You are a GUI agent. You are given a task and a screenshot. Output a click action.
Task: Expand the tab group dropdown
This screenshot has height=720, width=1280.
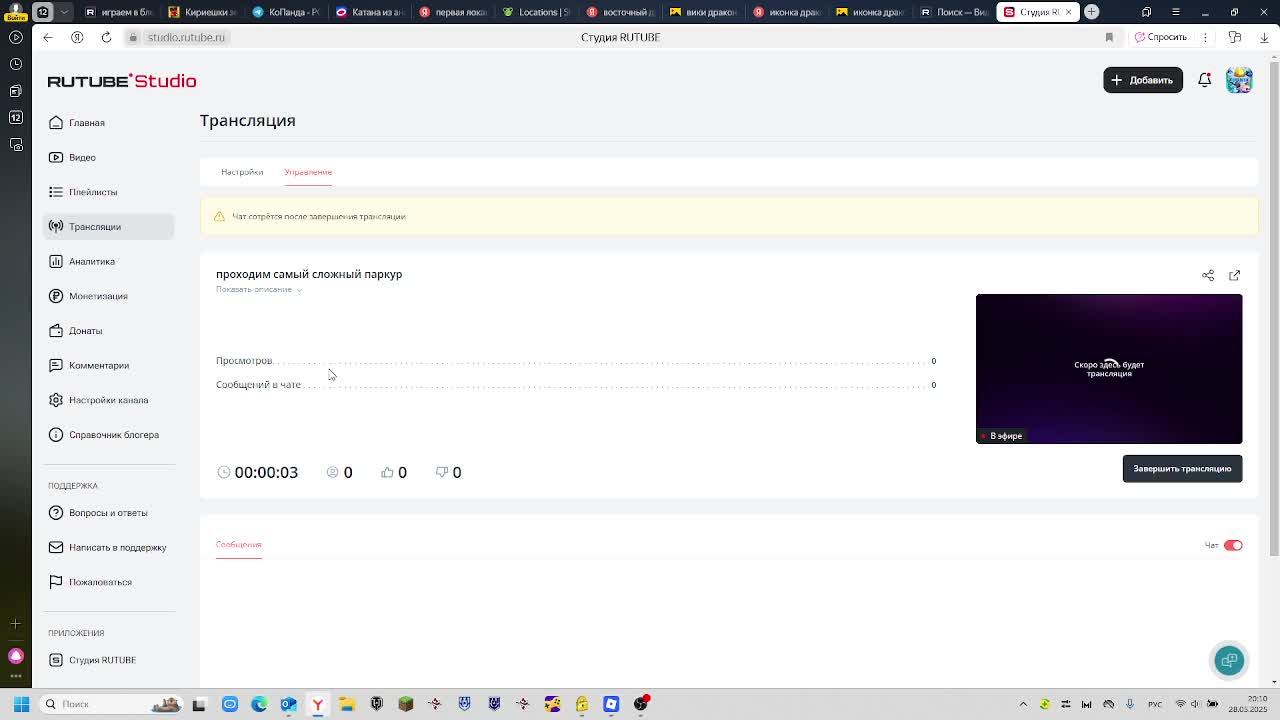click(65, 12)
